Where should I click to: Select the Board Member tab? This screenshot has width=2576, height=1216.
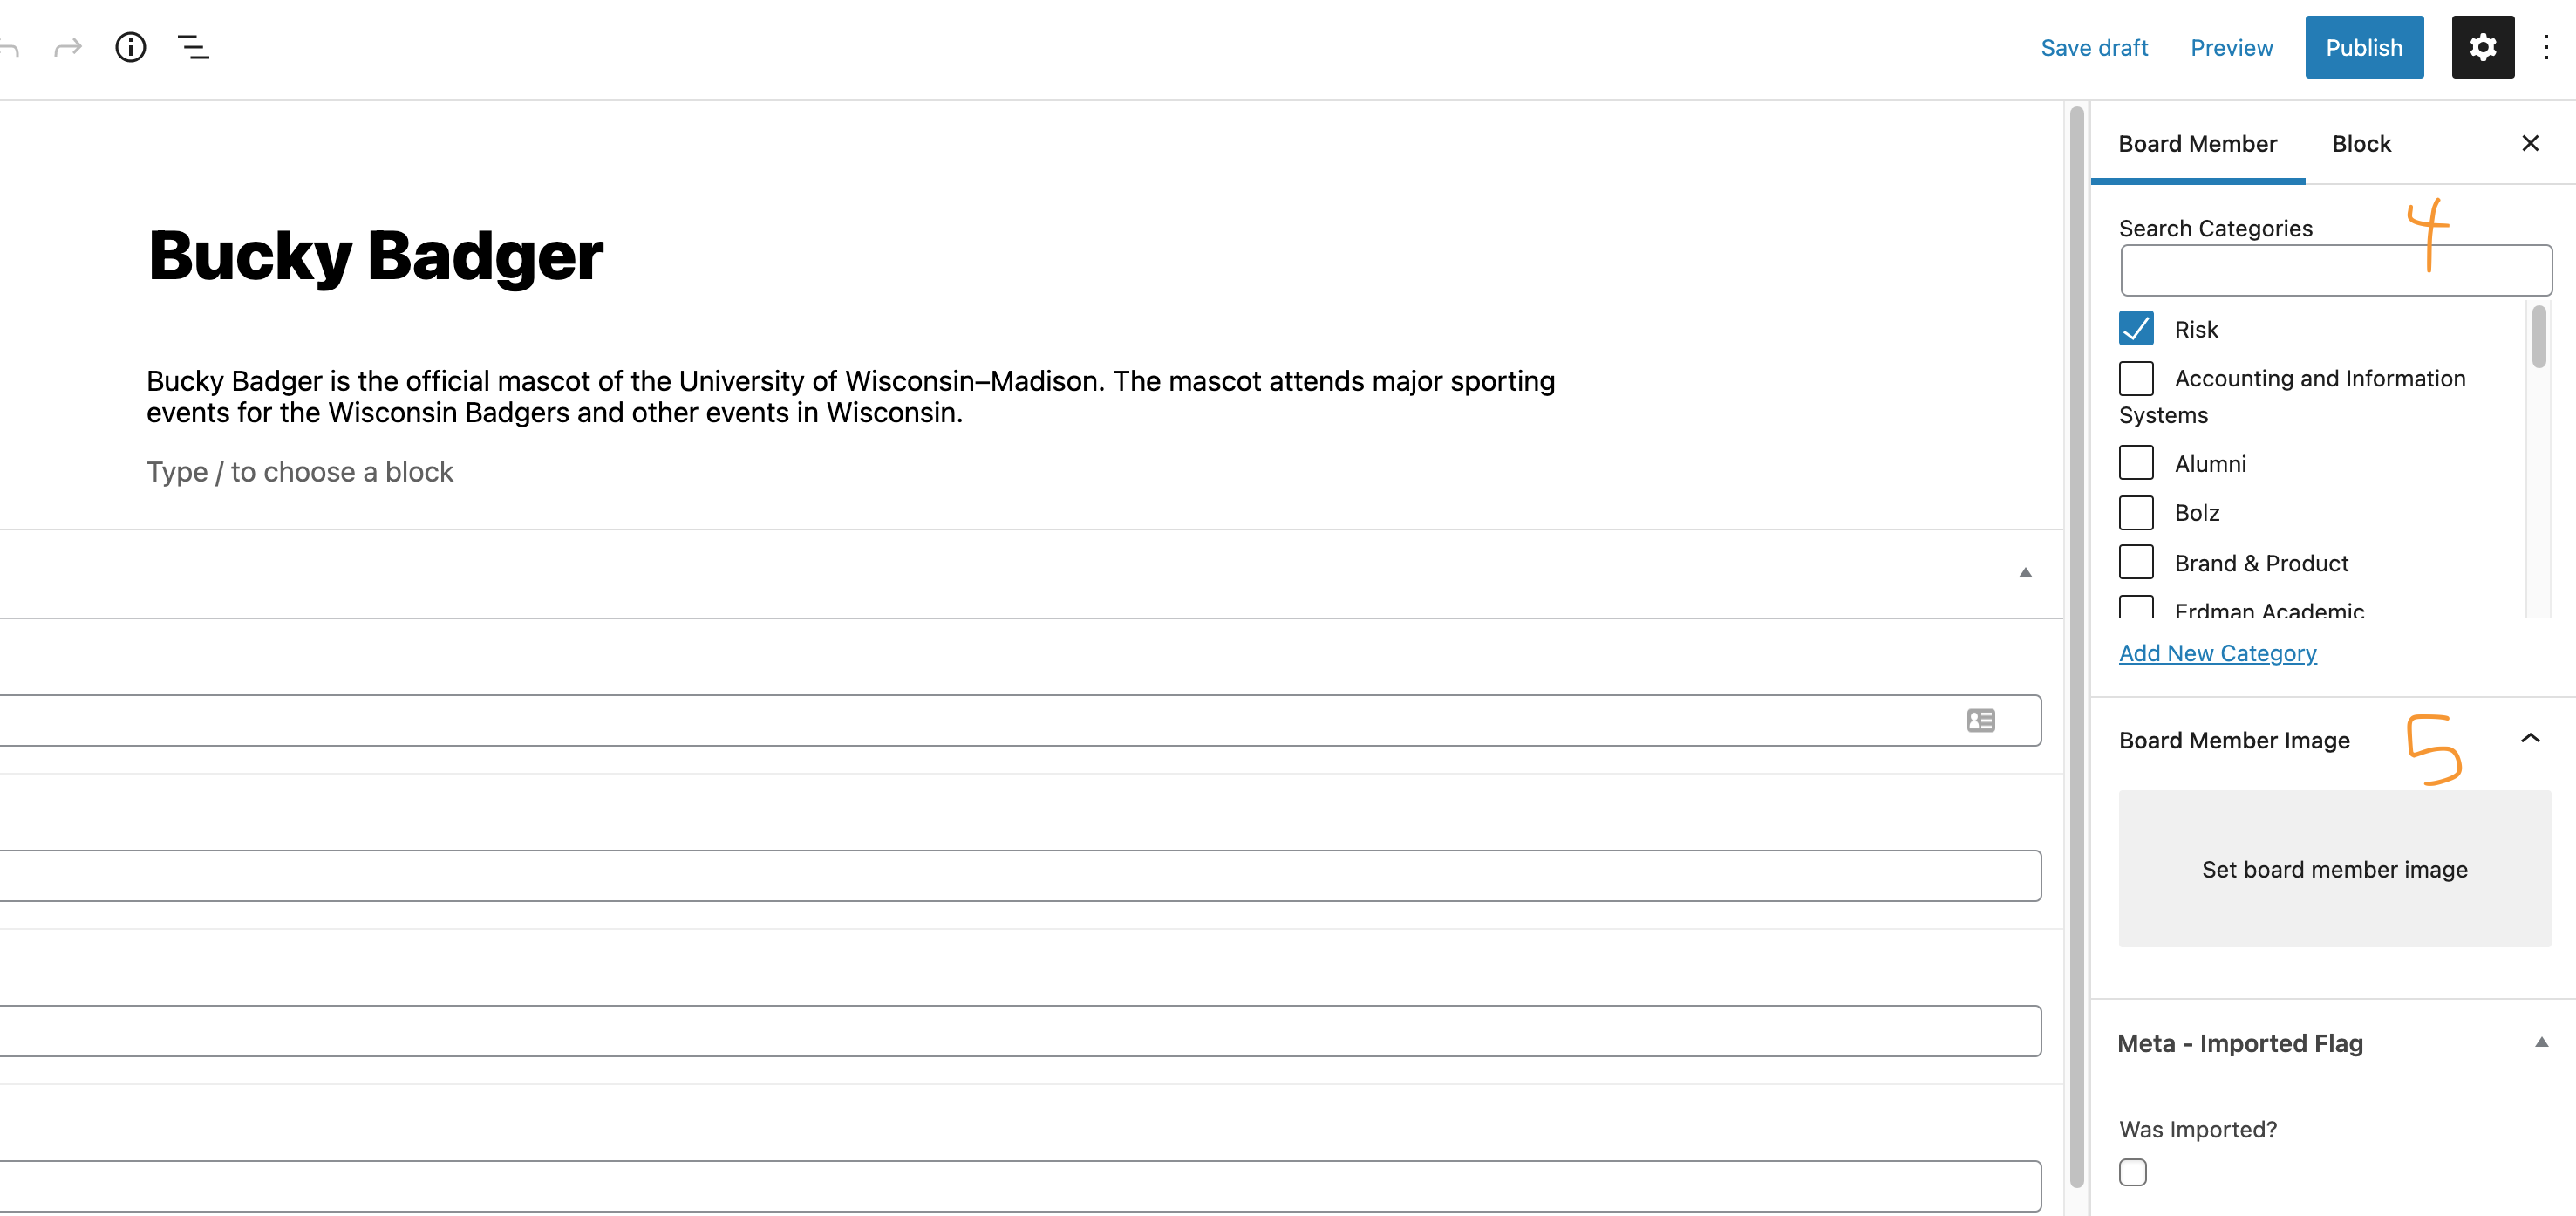click(2197, 144)
